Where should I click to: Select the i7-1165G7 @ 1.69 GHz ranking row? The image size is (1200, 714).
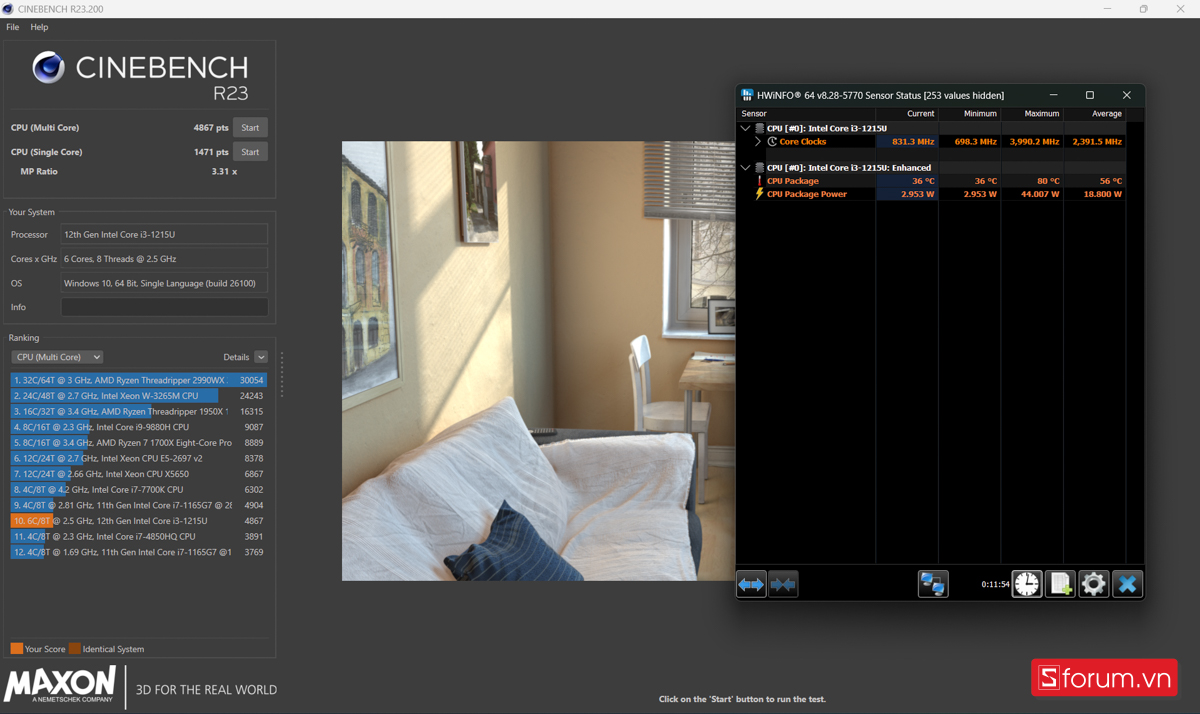(139, 552)
